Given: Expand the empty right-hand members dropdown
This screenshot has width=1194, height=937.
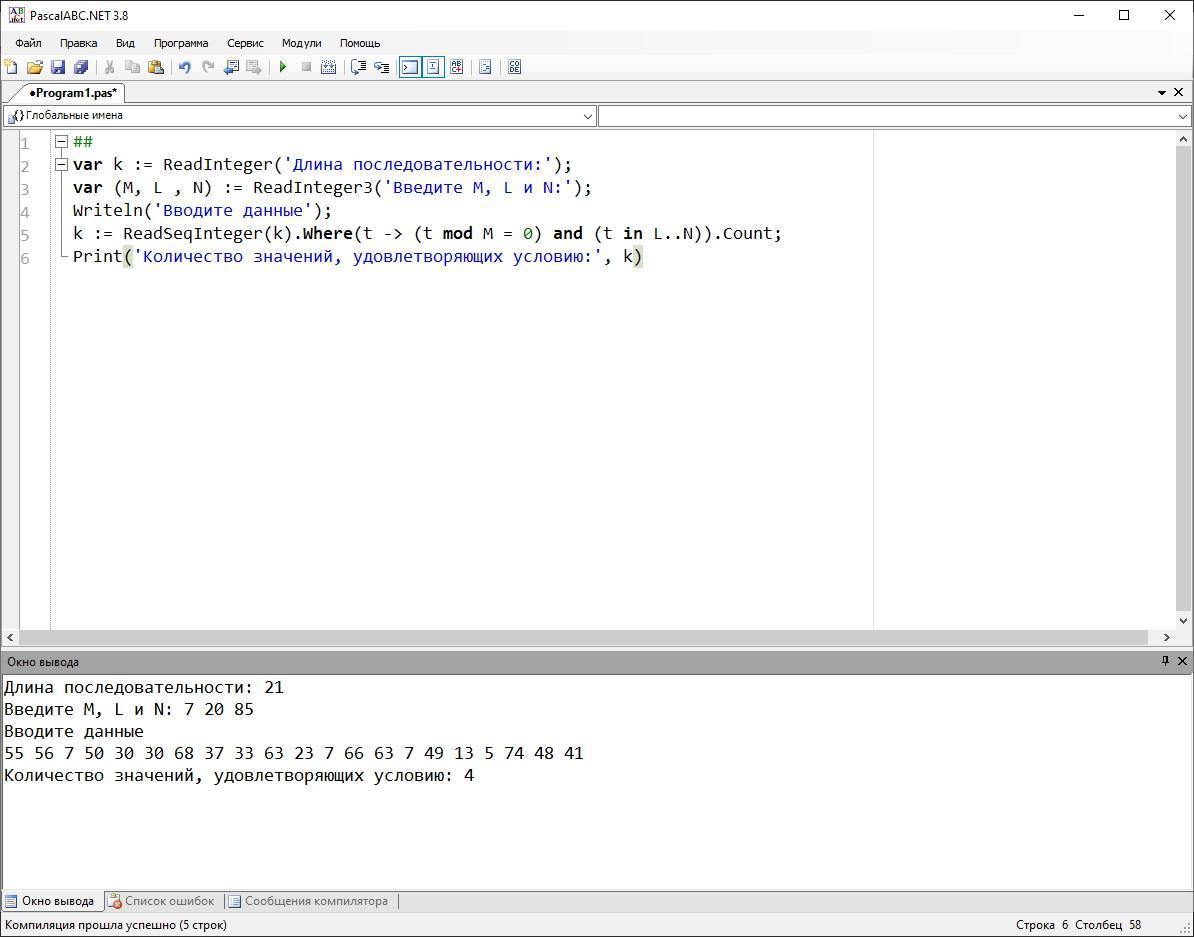Looking at the screenshot, I should [x=1183, y=116].
